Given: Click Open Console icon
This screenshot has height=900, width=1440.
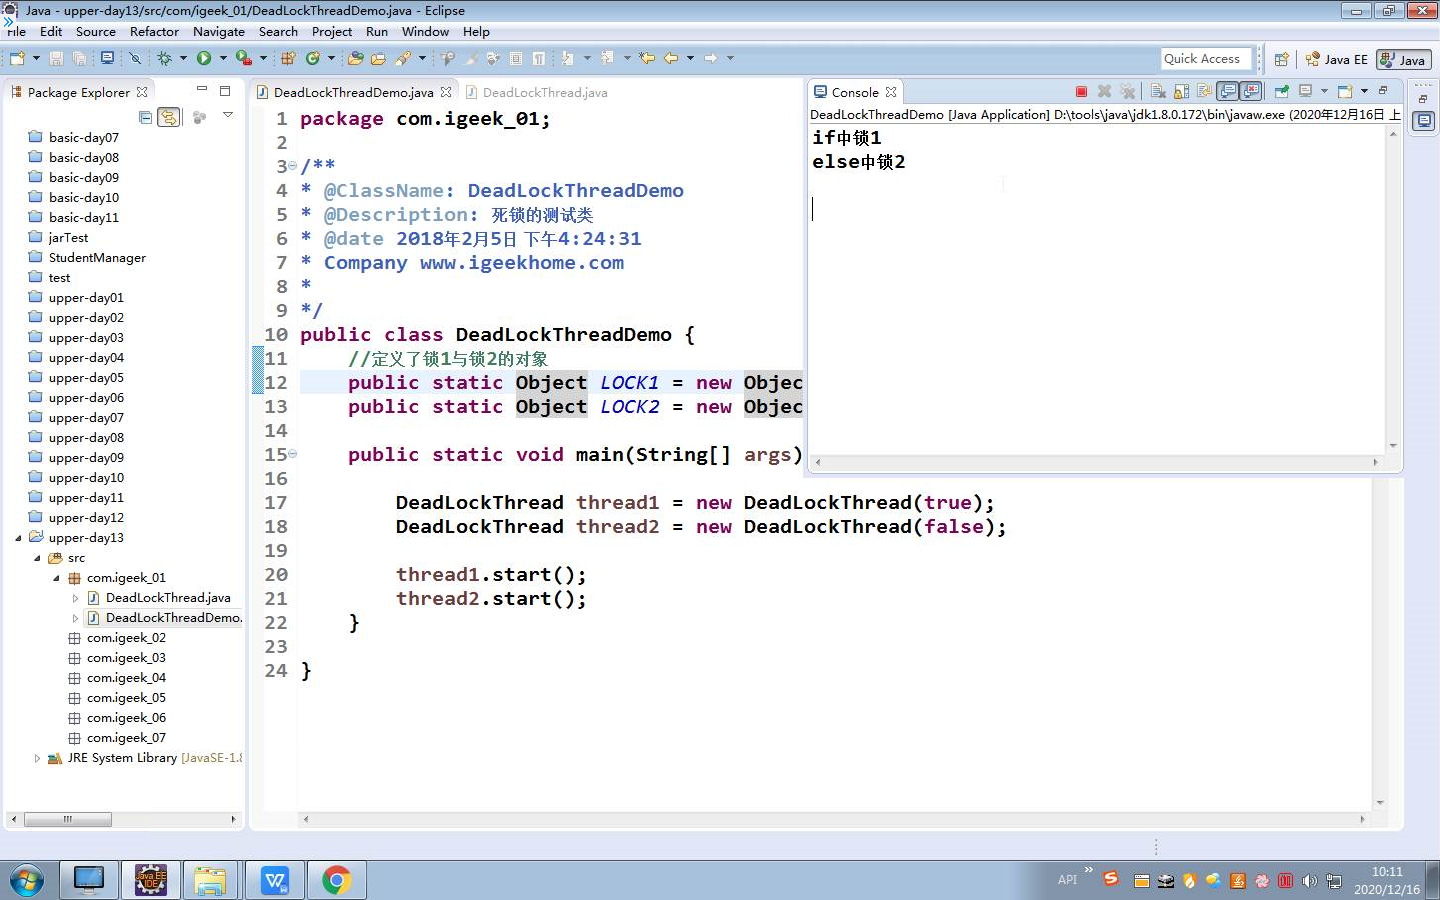Looking at the screenshot, I should tap(1345, 91).
